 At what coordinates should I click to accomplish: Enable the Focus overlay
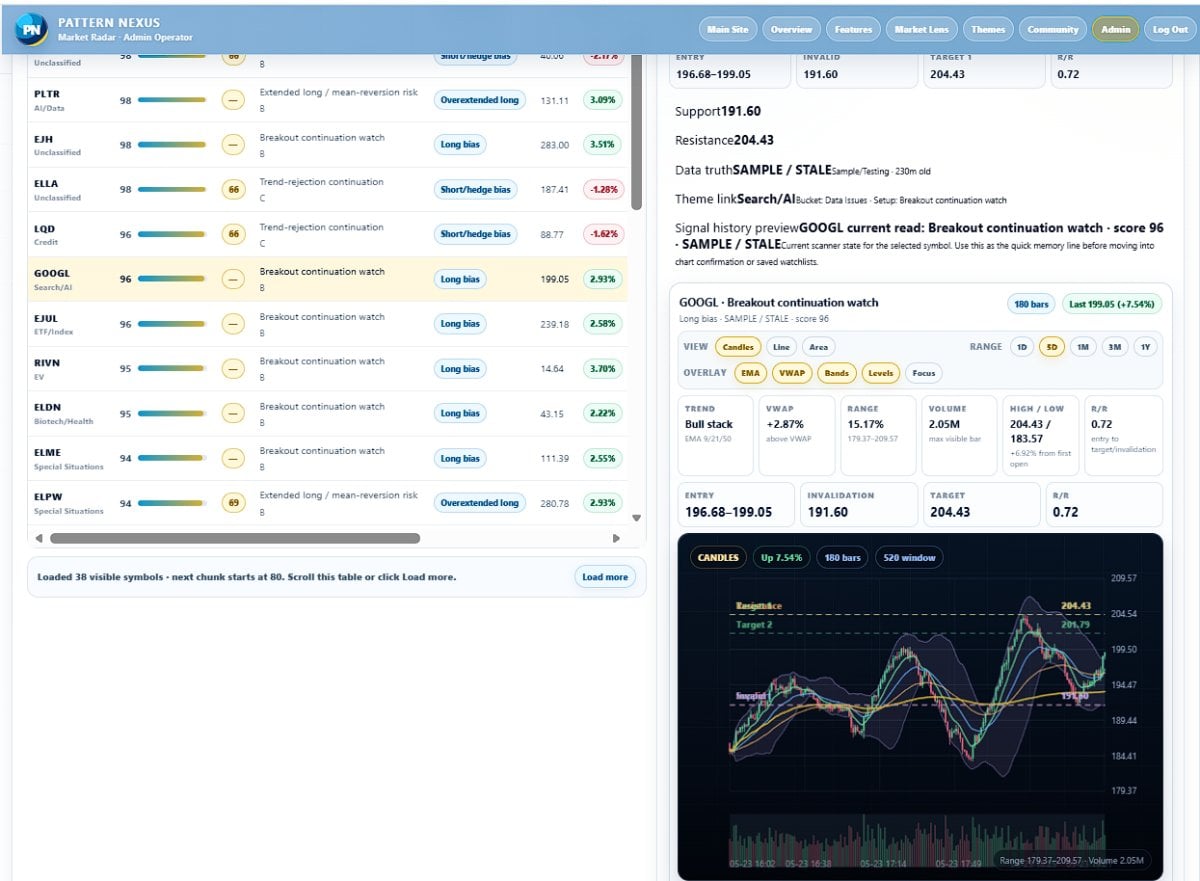(924, 373)
